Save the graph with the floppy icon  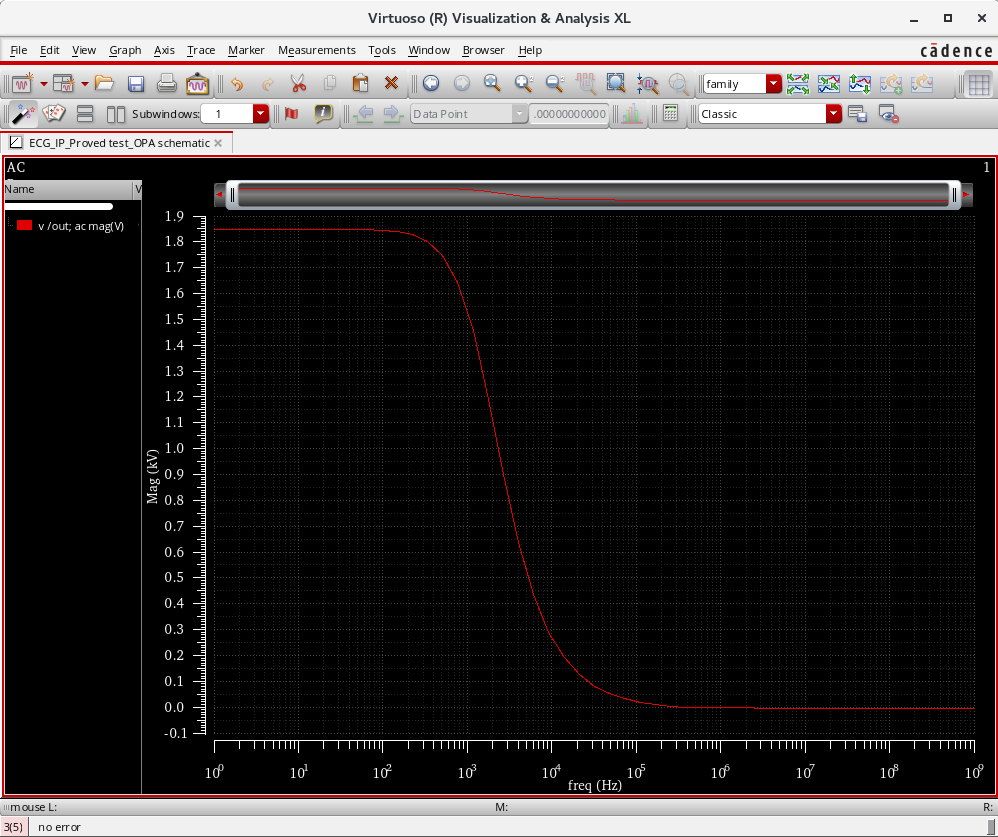pyautogui.click(x=136, y=83)
